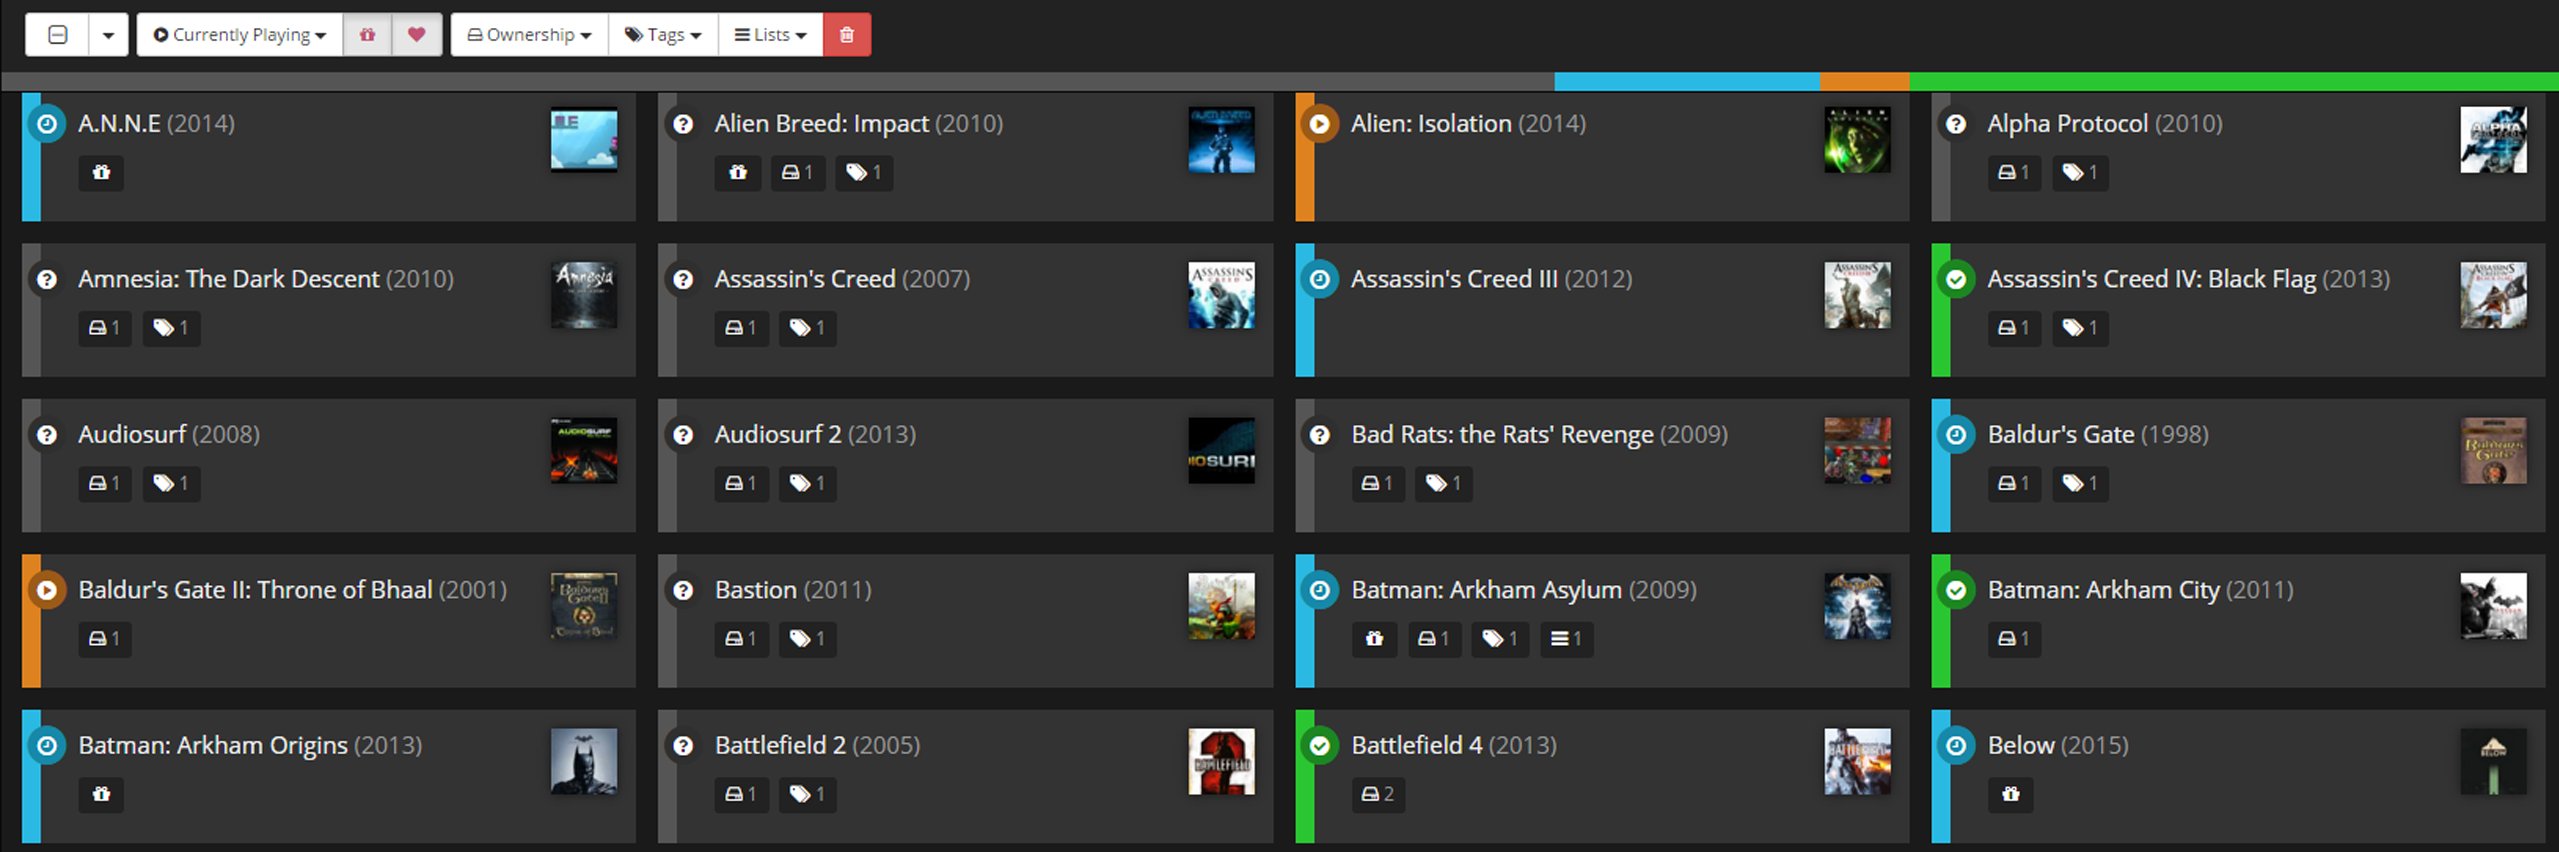
Task: Click the Assassin's Creed (2007) cover thumbnail
Action: pos(1221,296)
